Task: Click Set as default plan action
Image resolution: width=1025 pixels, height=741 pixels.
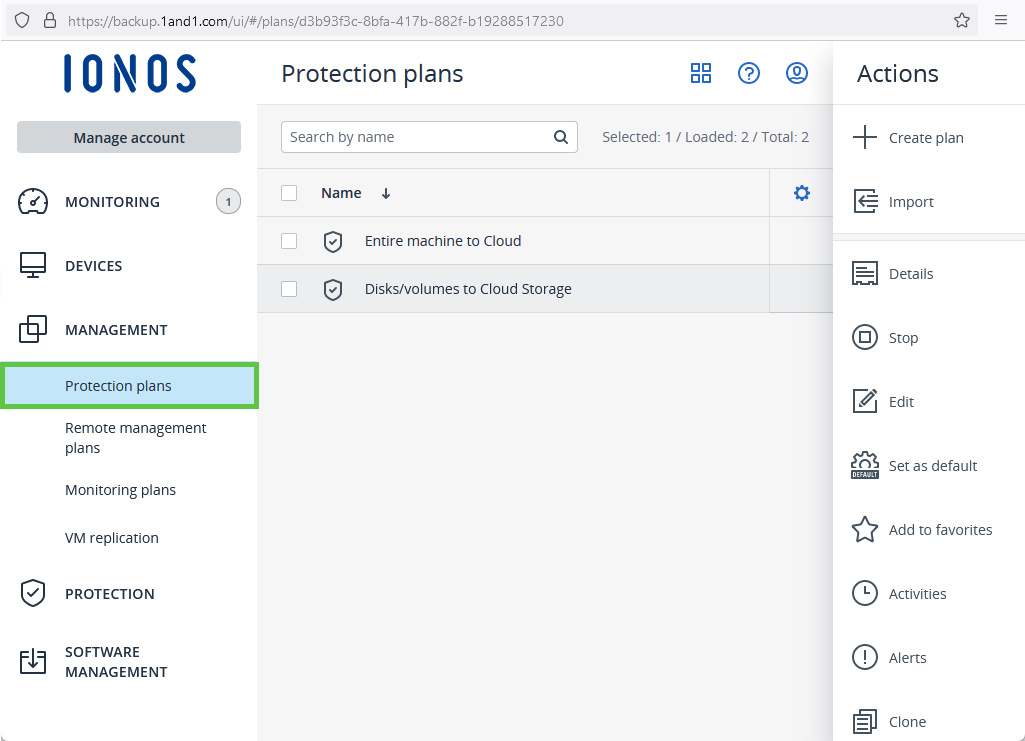Action: click(932, 466)
